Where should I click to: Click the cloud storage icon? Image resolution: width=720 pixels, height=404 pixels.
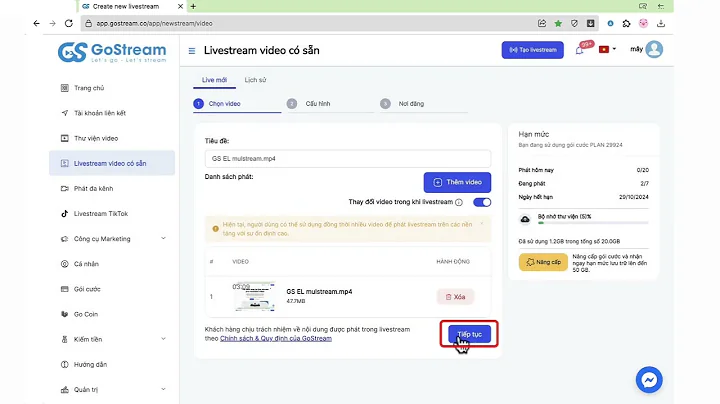pos(525,219)
